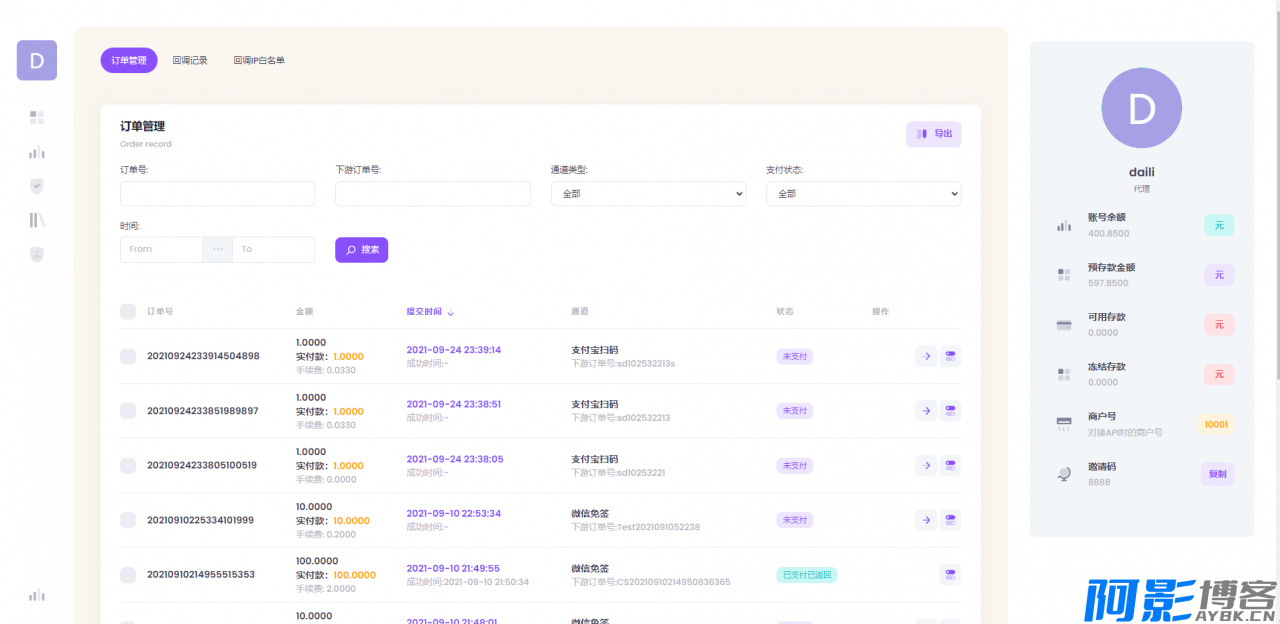Click the 订单号 input field
This screenshot has width=1280, height=624.
(217, 194)
